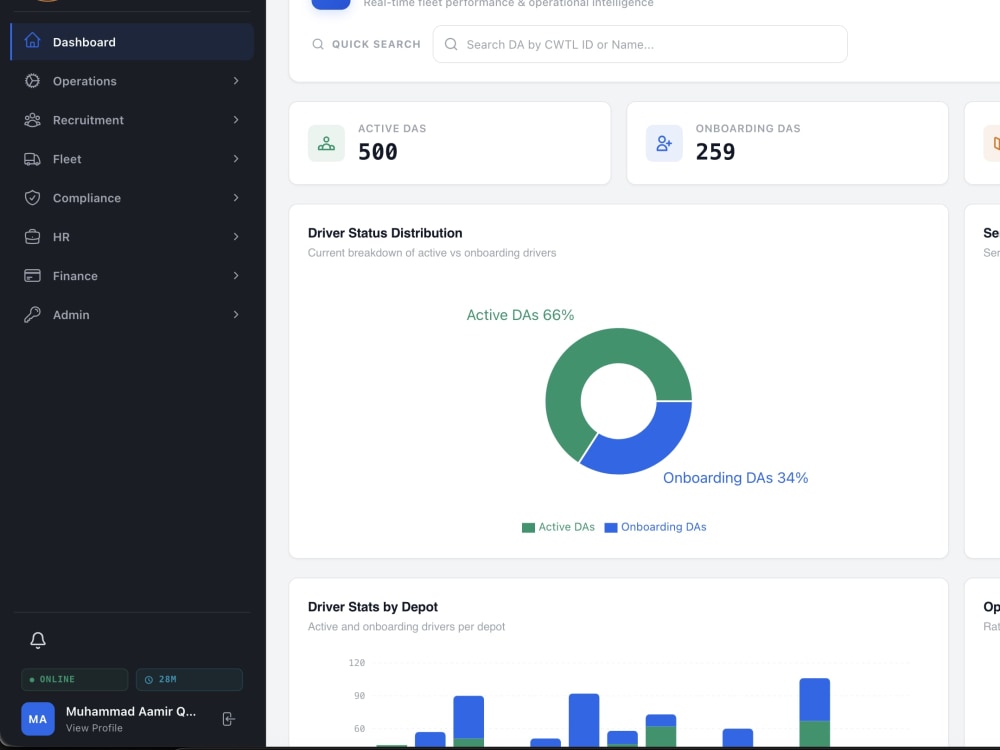Screen dimensions: 1000x750
Task: Open the Fleet menu item
Action: click(x=132, y=159)
